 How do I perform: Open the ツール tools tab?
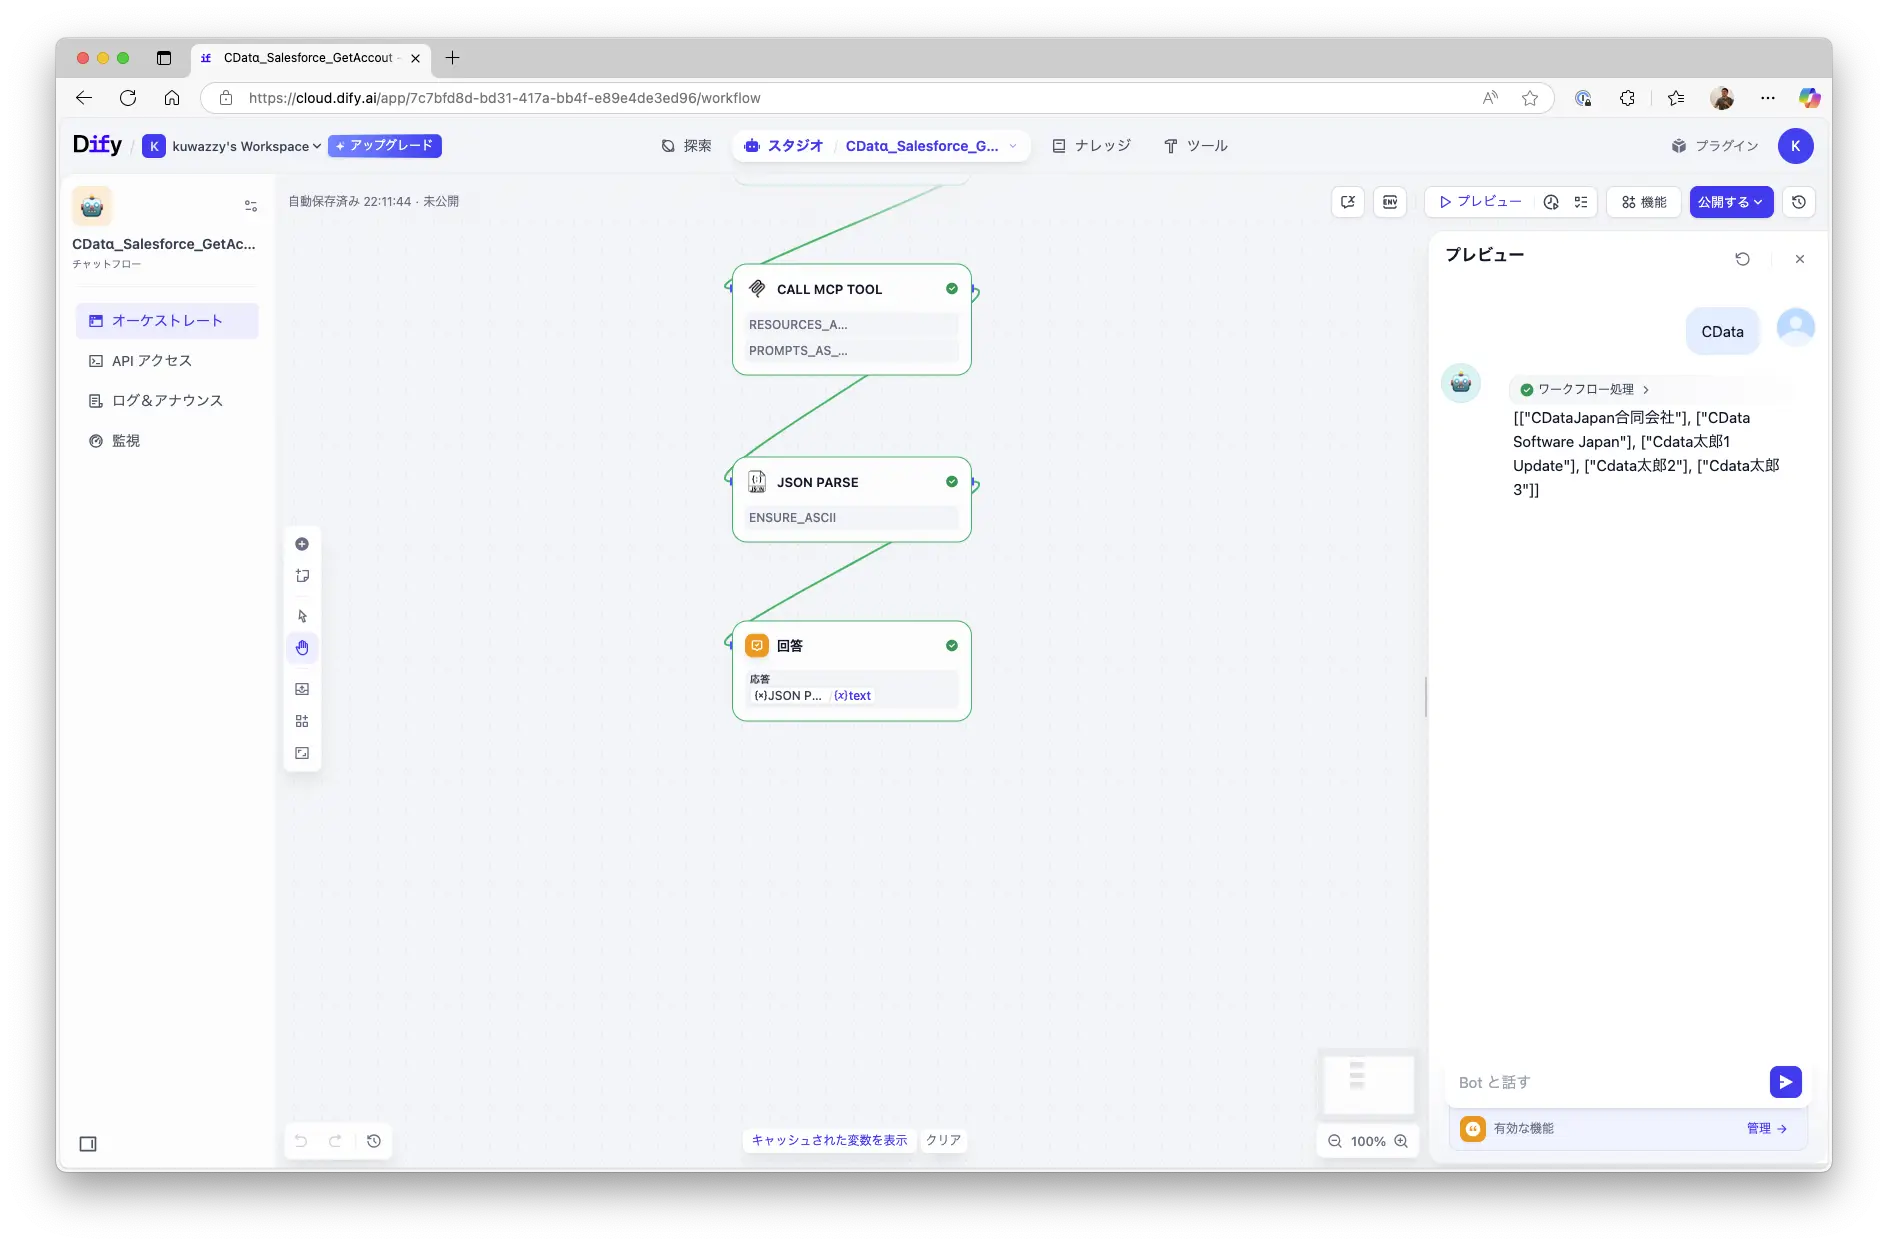tap(1196, 146)
